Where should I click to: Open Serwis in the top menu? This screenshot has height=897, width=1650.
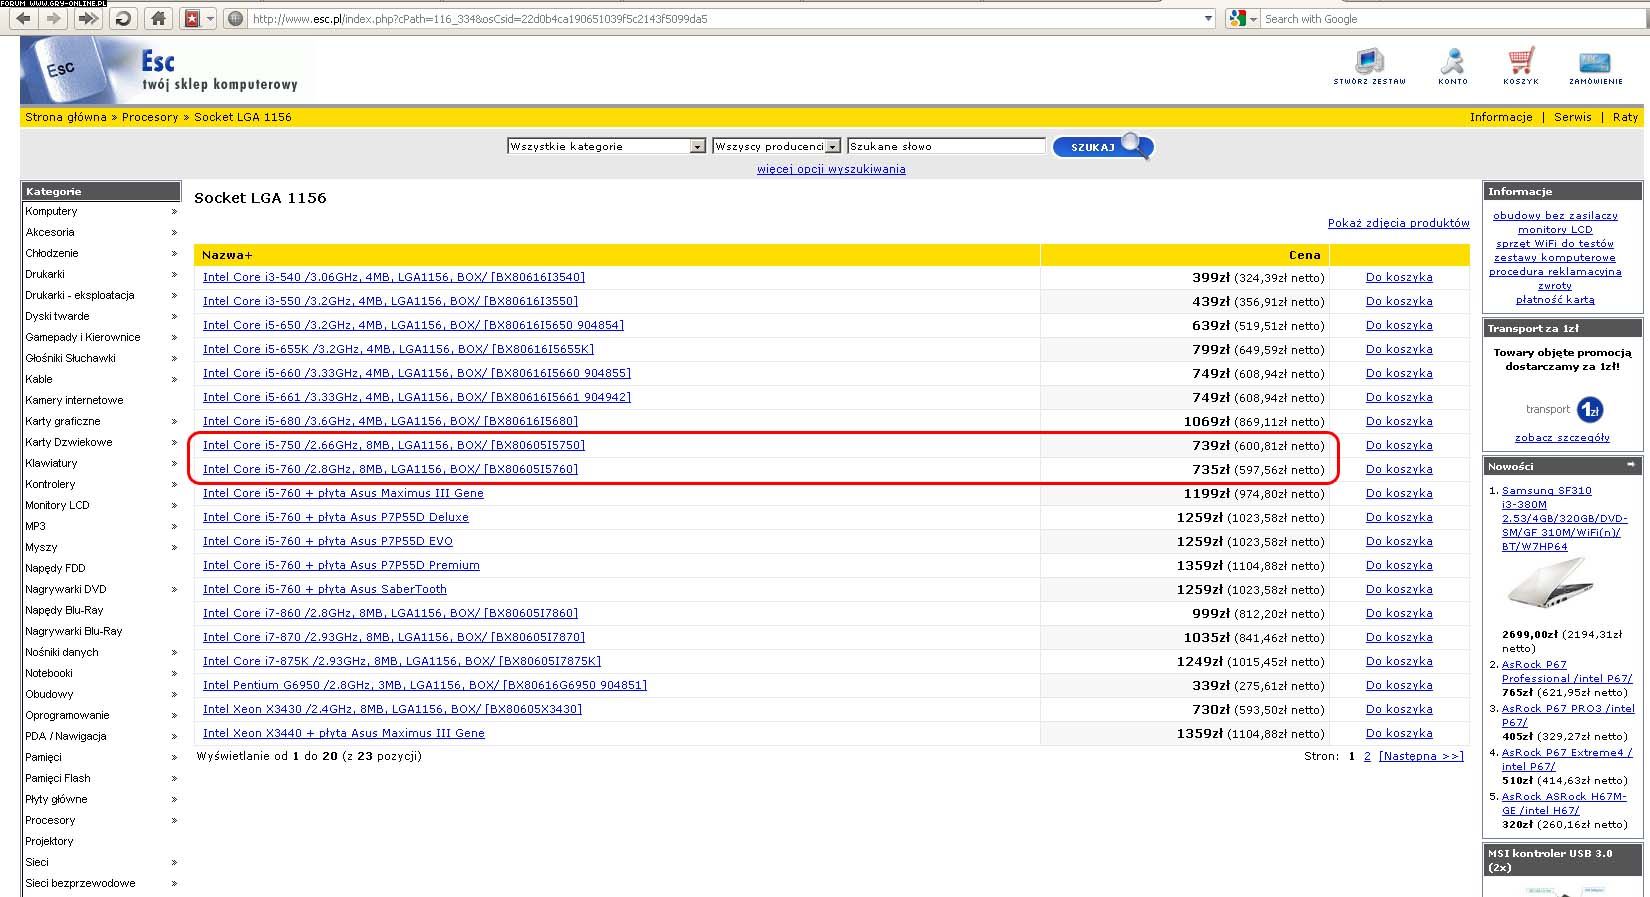[x=1572, y=117]
